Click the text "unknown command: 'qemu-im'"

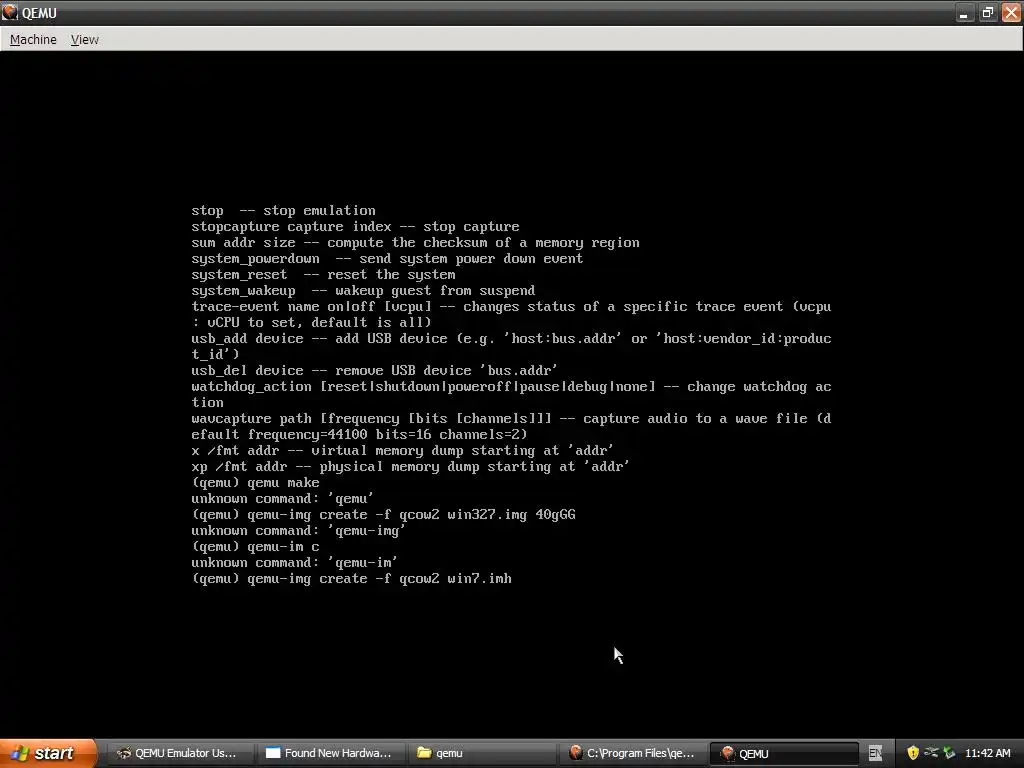pyautogui.click(x=295, y=562)
